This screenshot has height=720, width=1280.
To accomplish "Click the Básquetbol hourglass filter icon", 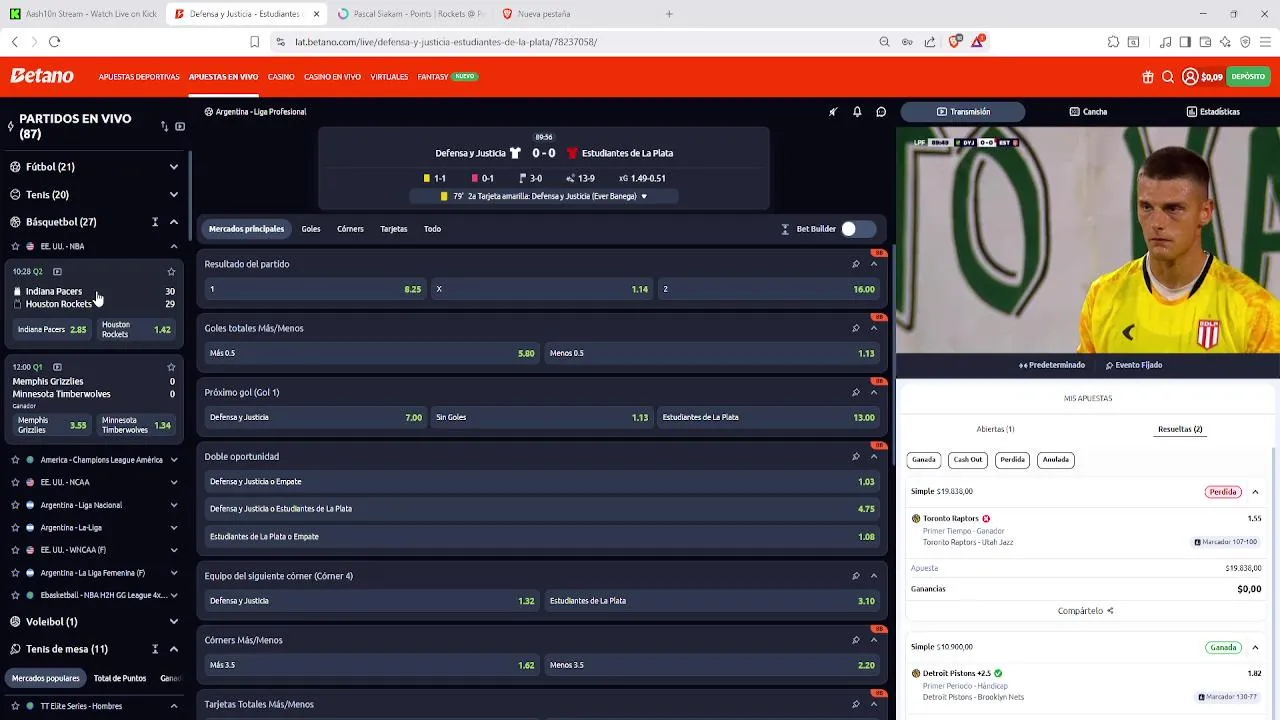I will tap(155, 222).
